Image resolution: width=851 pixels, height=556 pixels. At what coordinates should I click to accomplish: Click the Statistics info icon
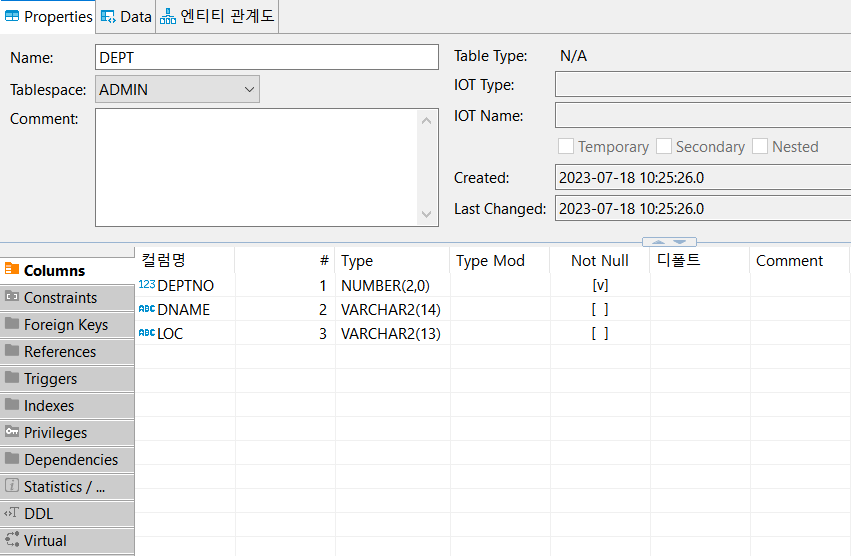click(11, 485)
